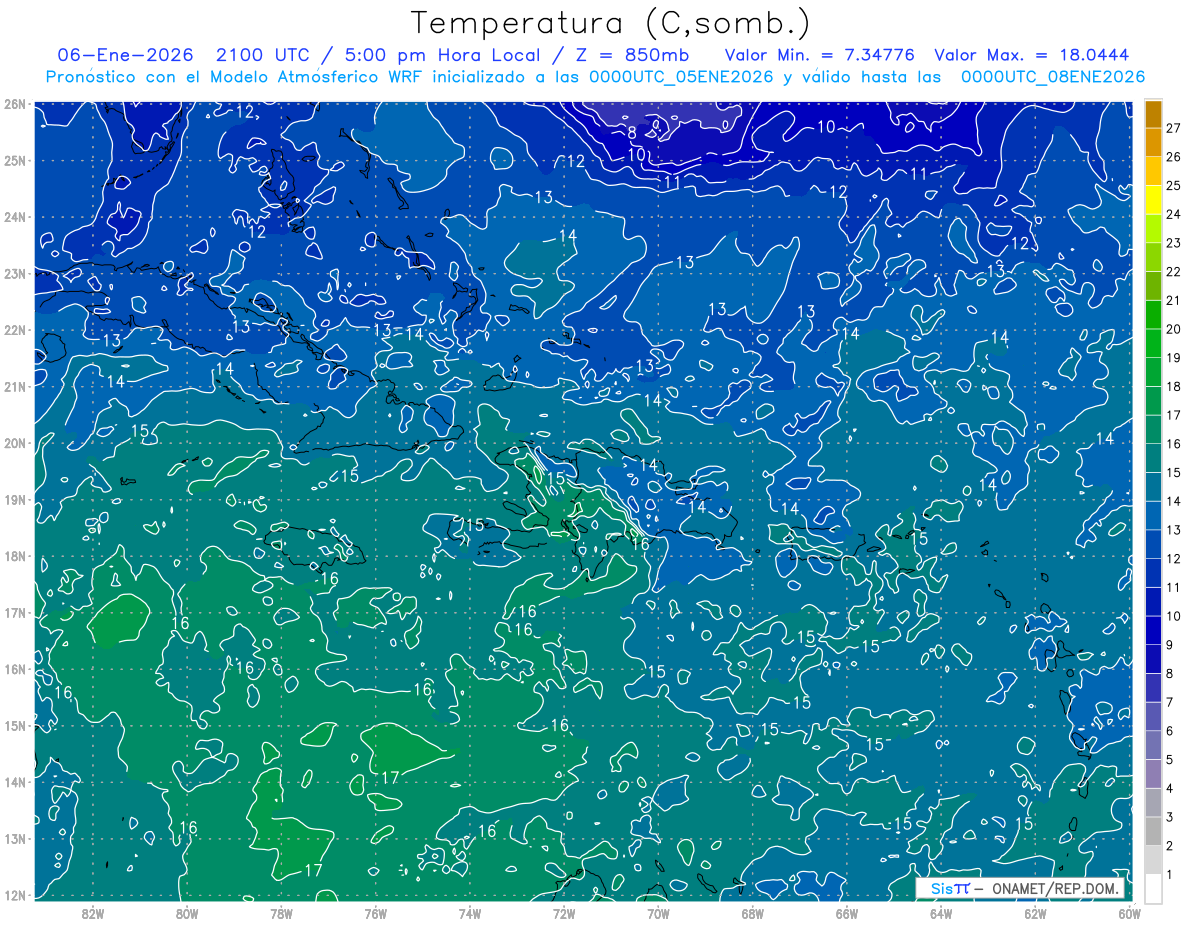The width and height of the screenshot is (1200, 927).
Task: Click the brown swatch above color scale 27
Action: coord(1154,114)
